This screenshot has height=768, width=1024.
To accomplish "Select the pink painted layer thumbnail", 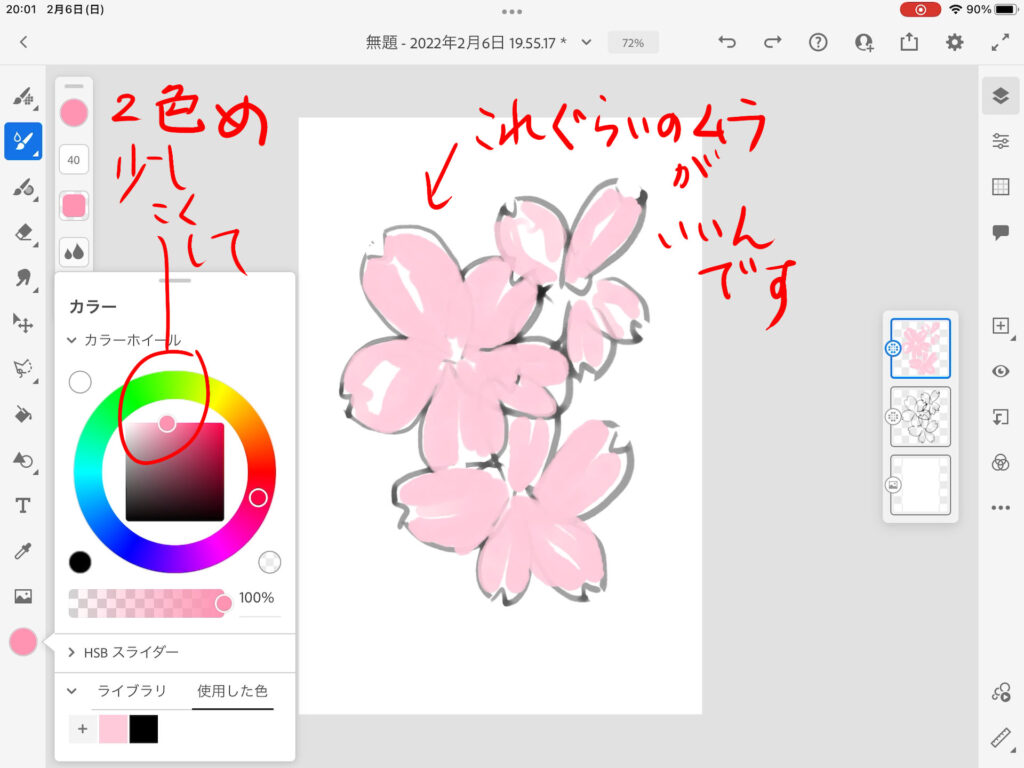I will tap(920, 348).
